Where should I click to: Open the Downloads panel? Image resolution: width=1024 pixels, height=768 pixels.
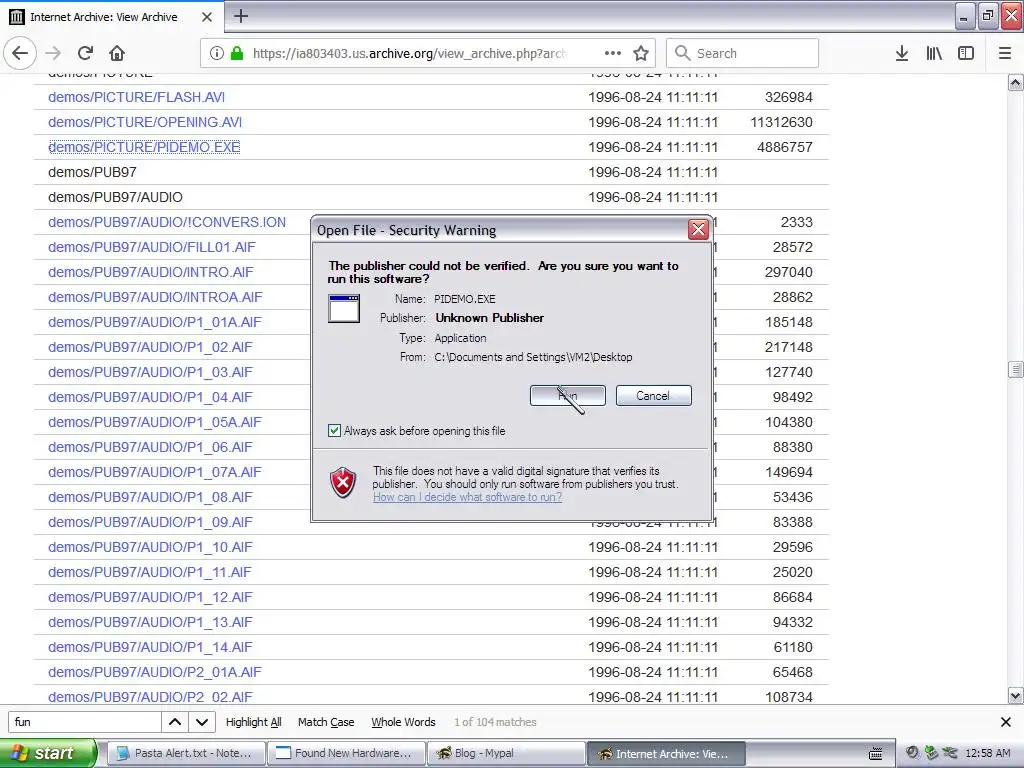[902, 53]
